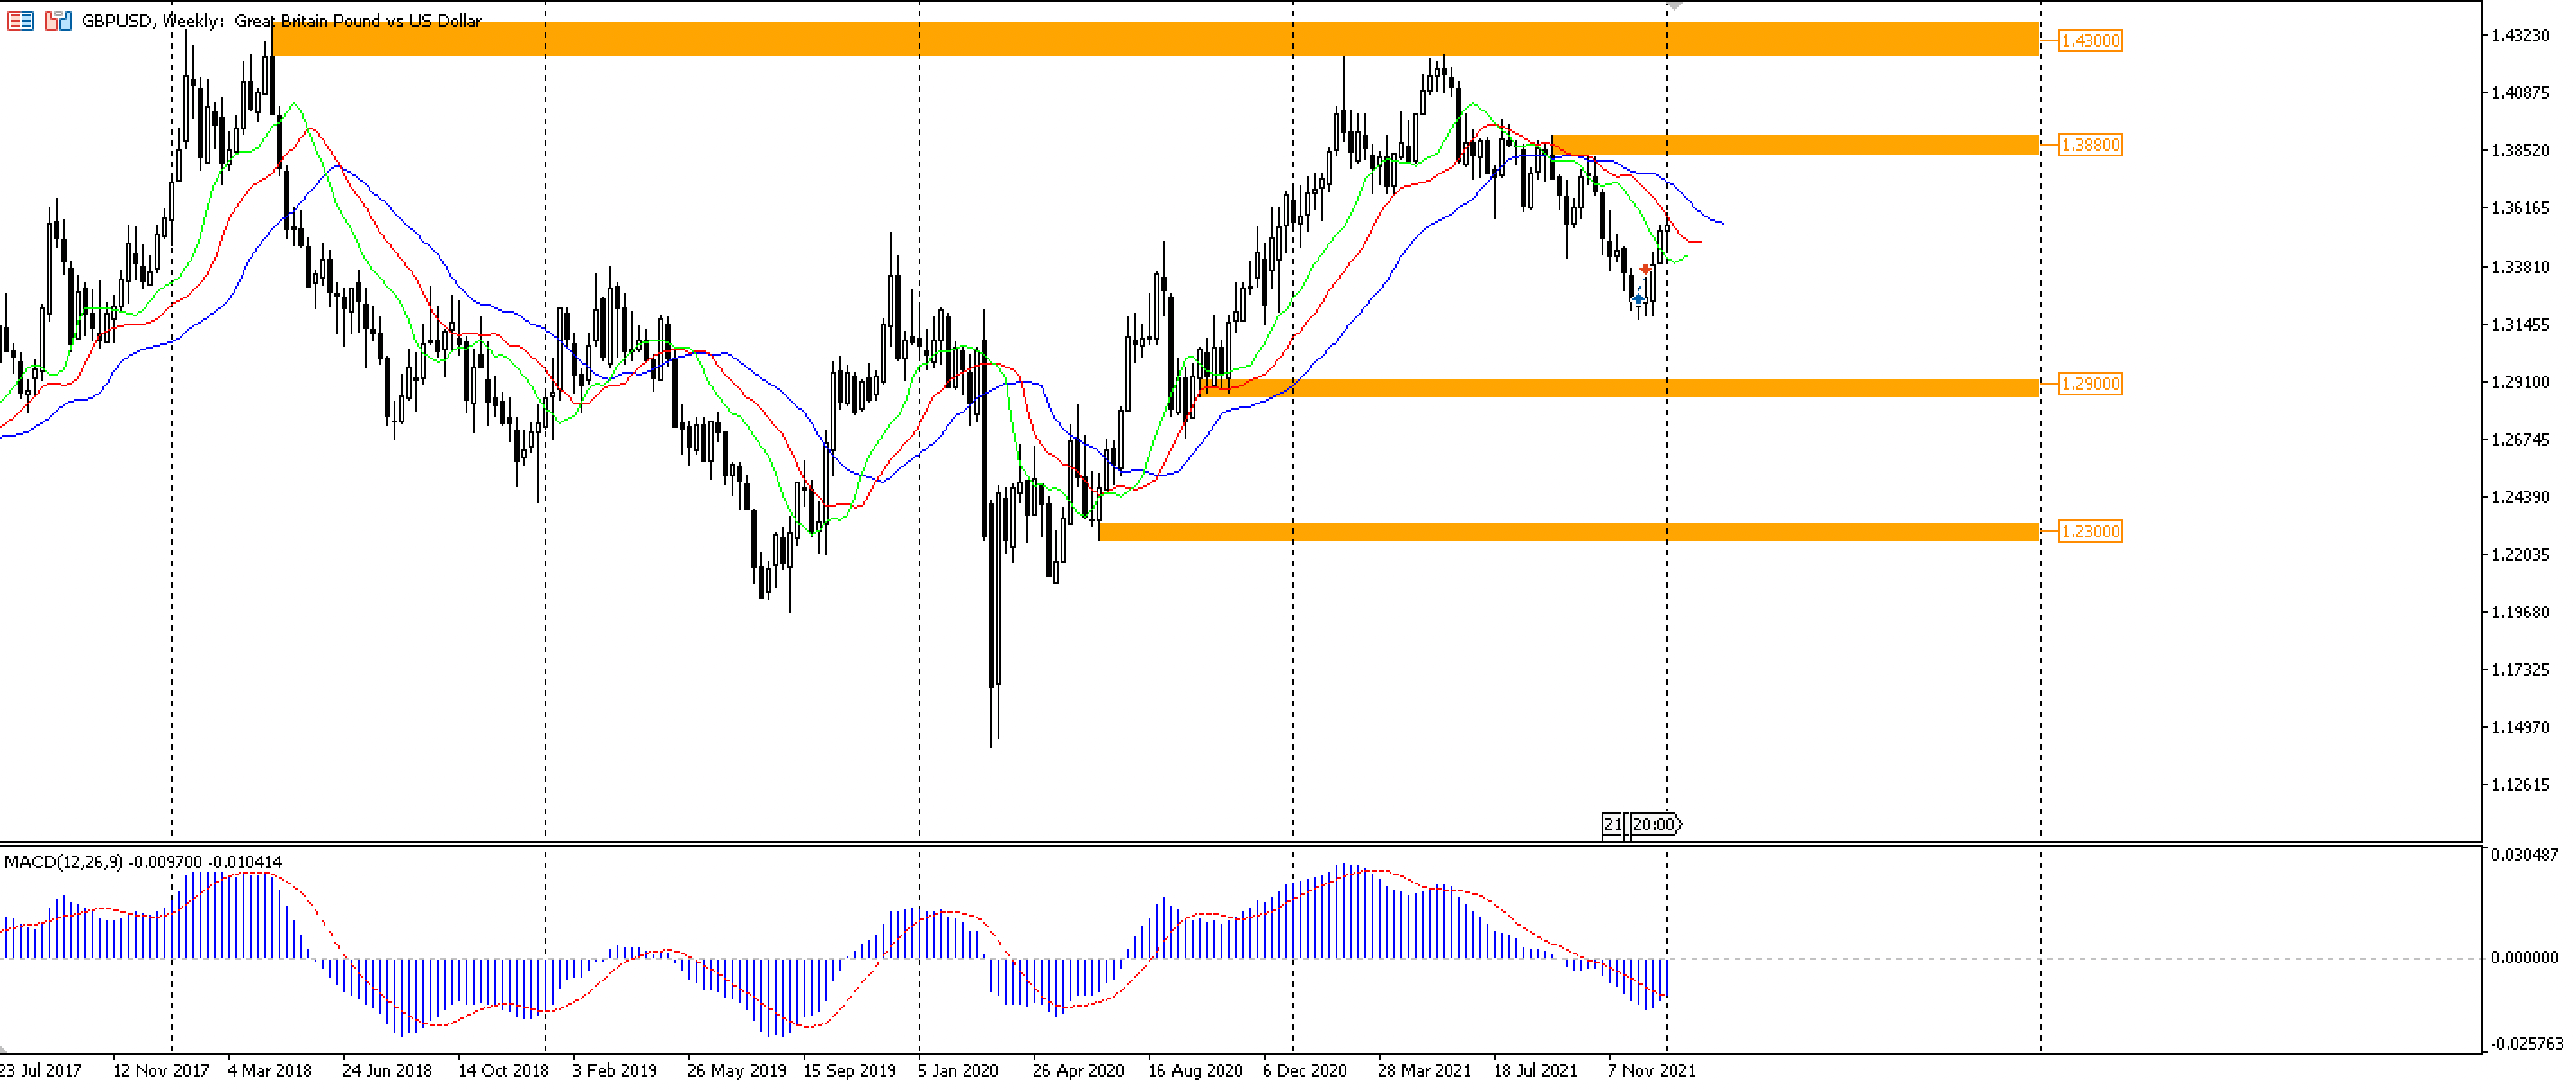Viewport: 2576px width, 1091px height.
Task: Click the Depth of Market icon
Action: [x=20, y=20]
